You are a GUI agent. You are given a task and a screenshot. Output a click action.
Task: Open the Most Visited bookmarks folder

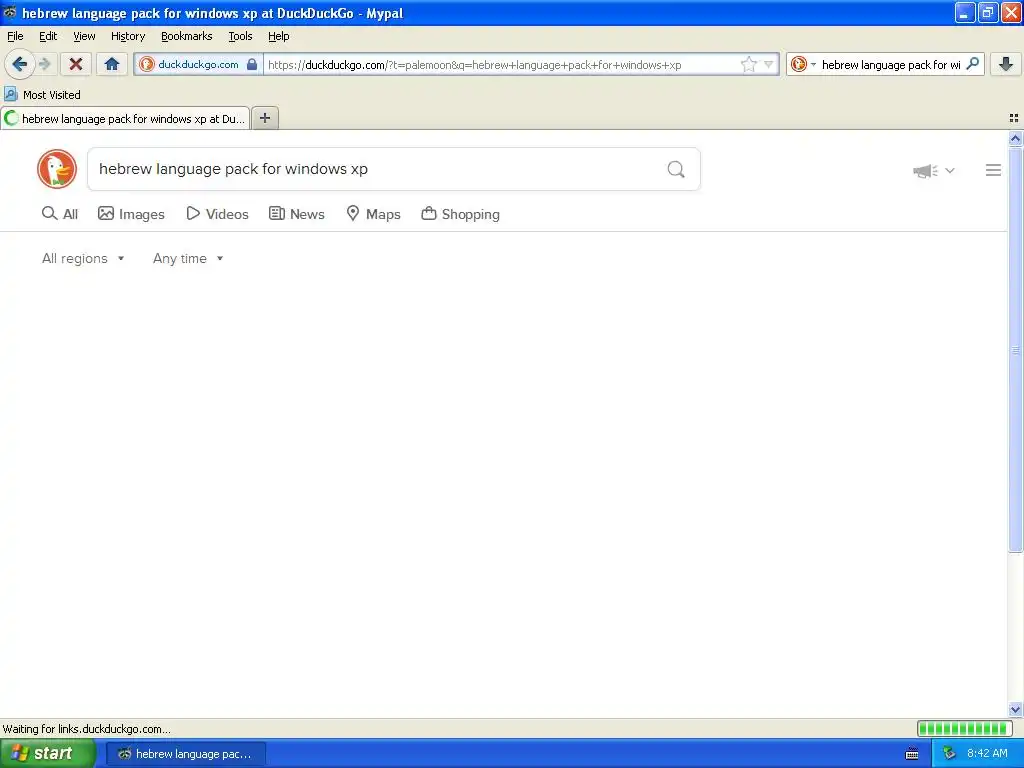(43, 95)
